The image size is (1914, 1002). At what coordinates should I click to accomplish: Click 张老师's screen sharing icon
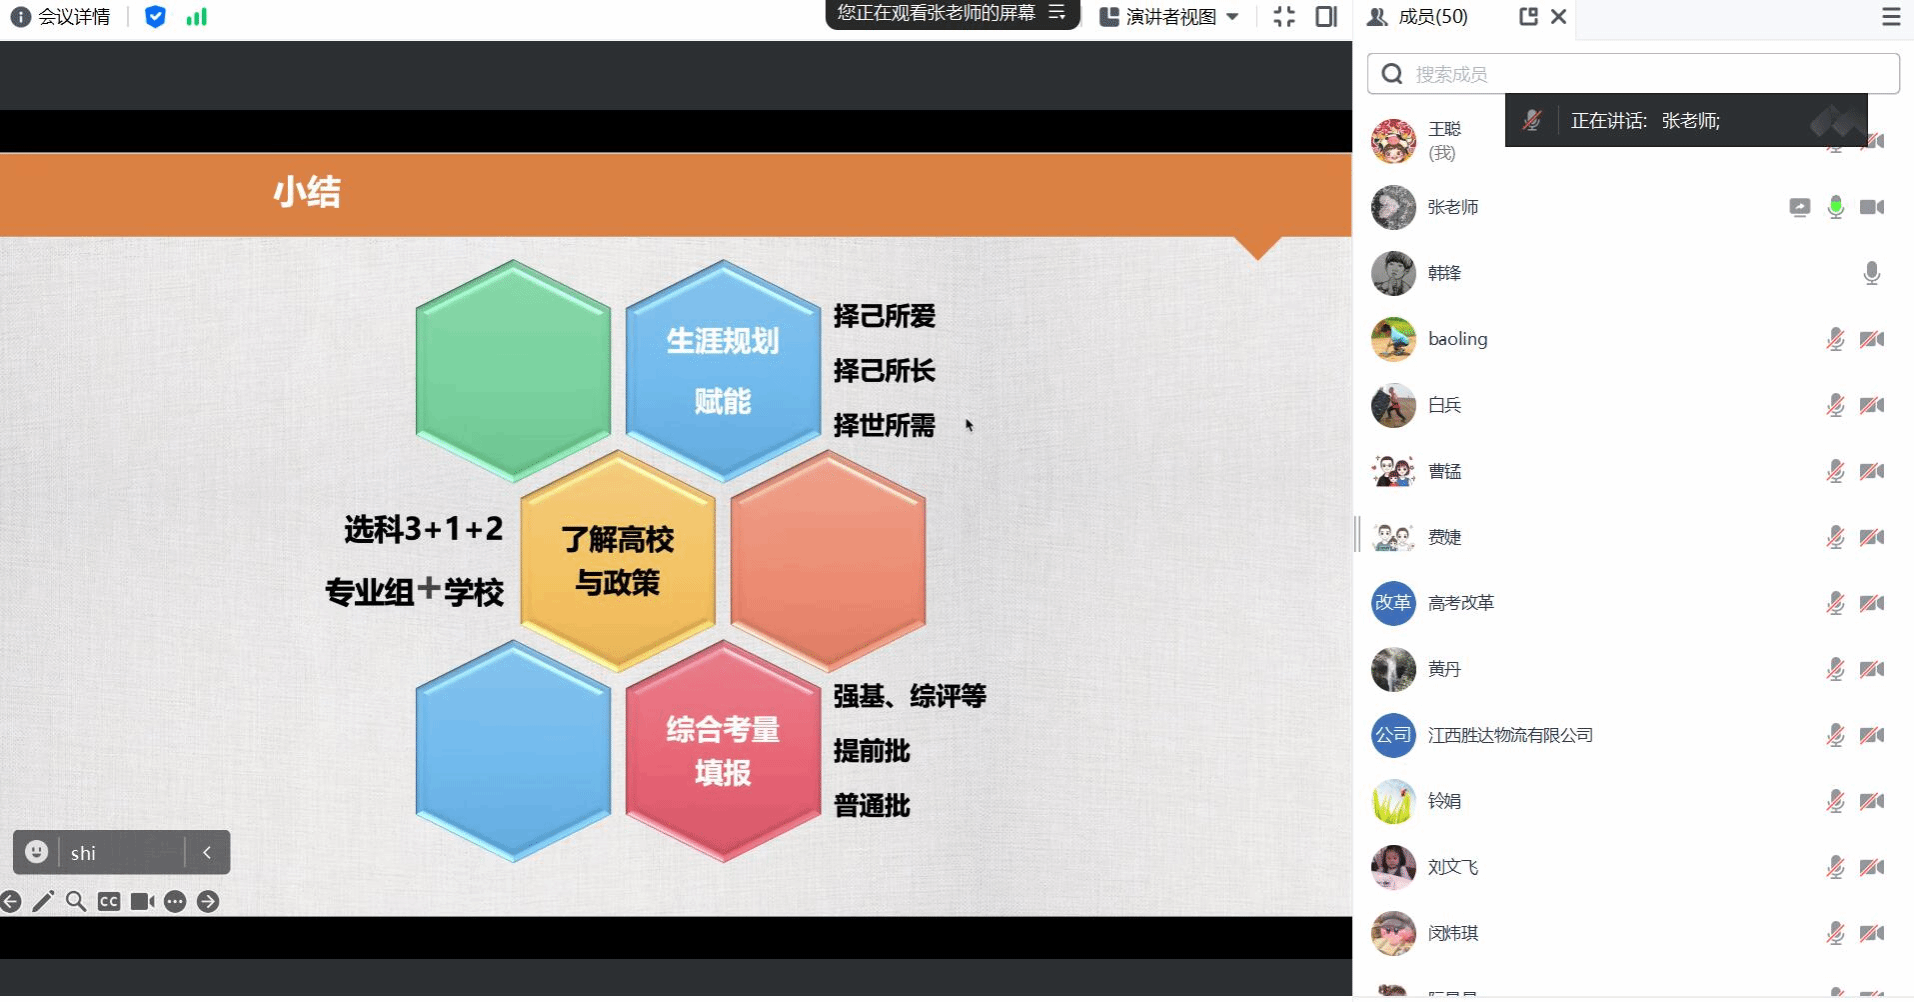click(1799, 207)
